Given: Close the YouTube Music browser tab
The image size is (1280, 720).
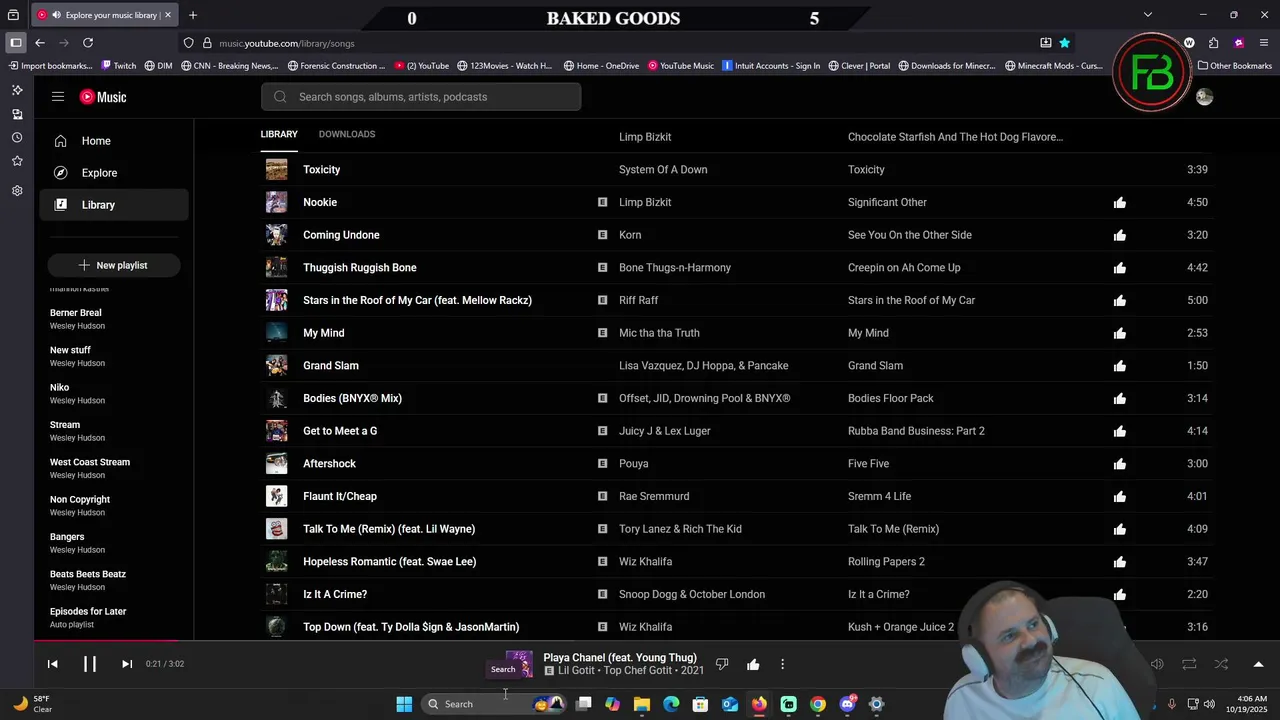Looking at the screenshot, I should click(x=168, y=15).
